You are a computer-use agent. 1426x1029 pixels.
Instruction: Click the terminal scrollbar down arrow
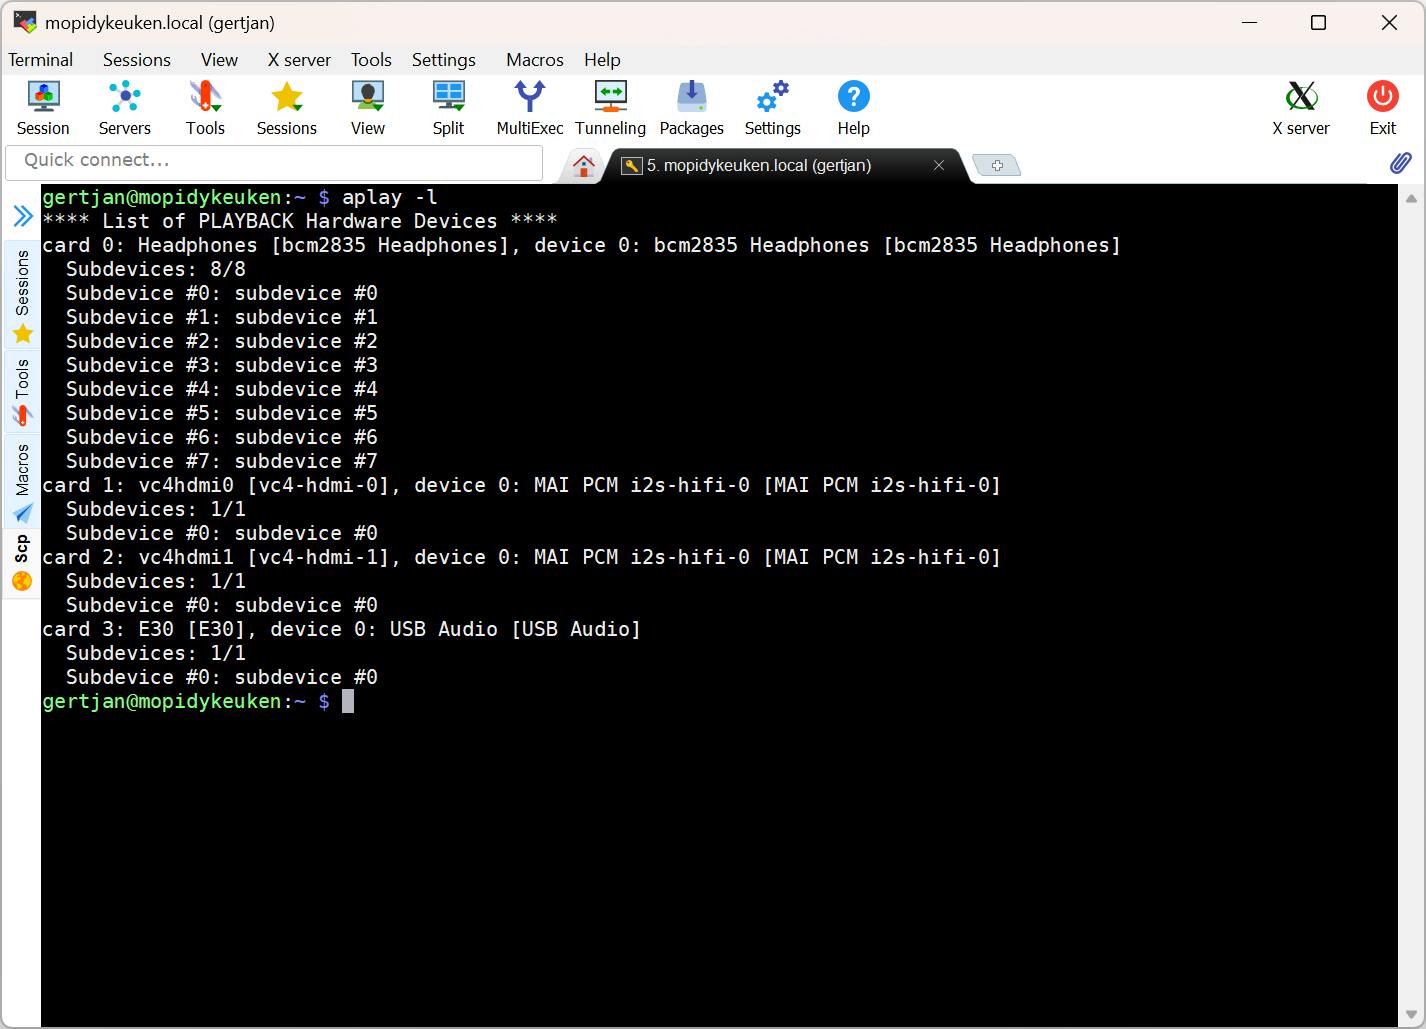[x=1412, y=1014]
